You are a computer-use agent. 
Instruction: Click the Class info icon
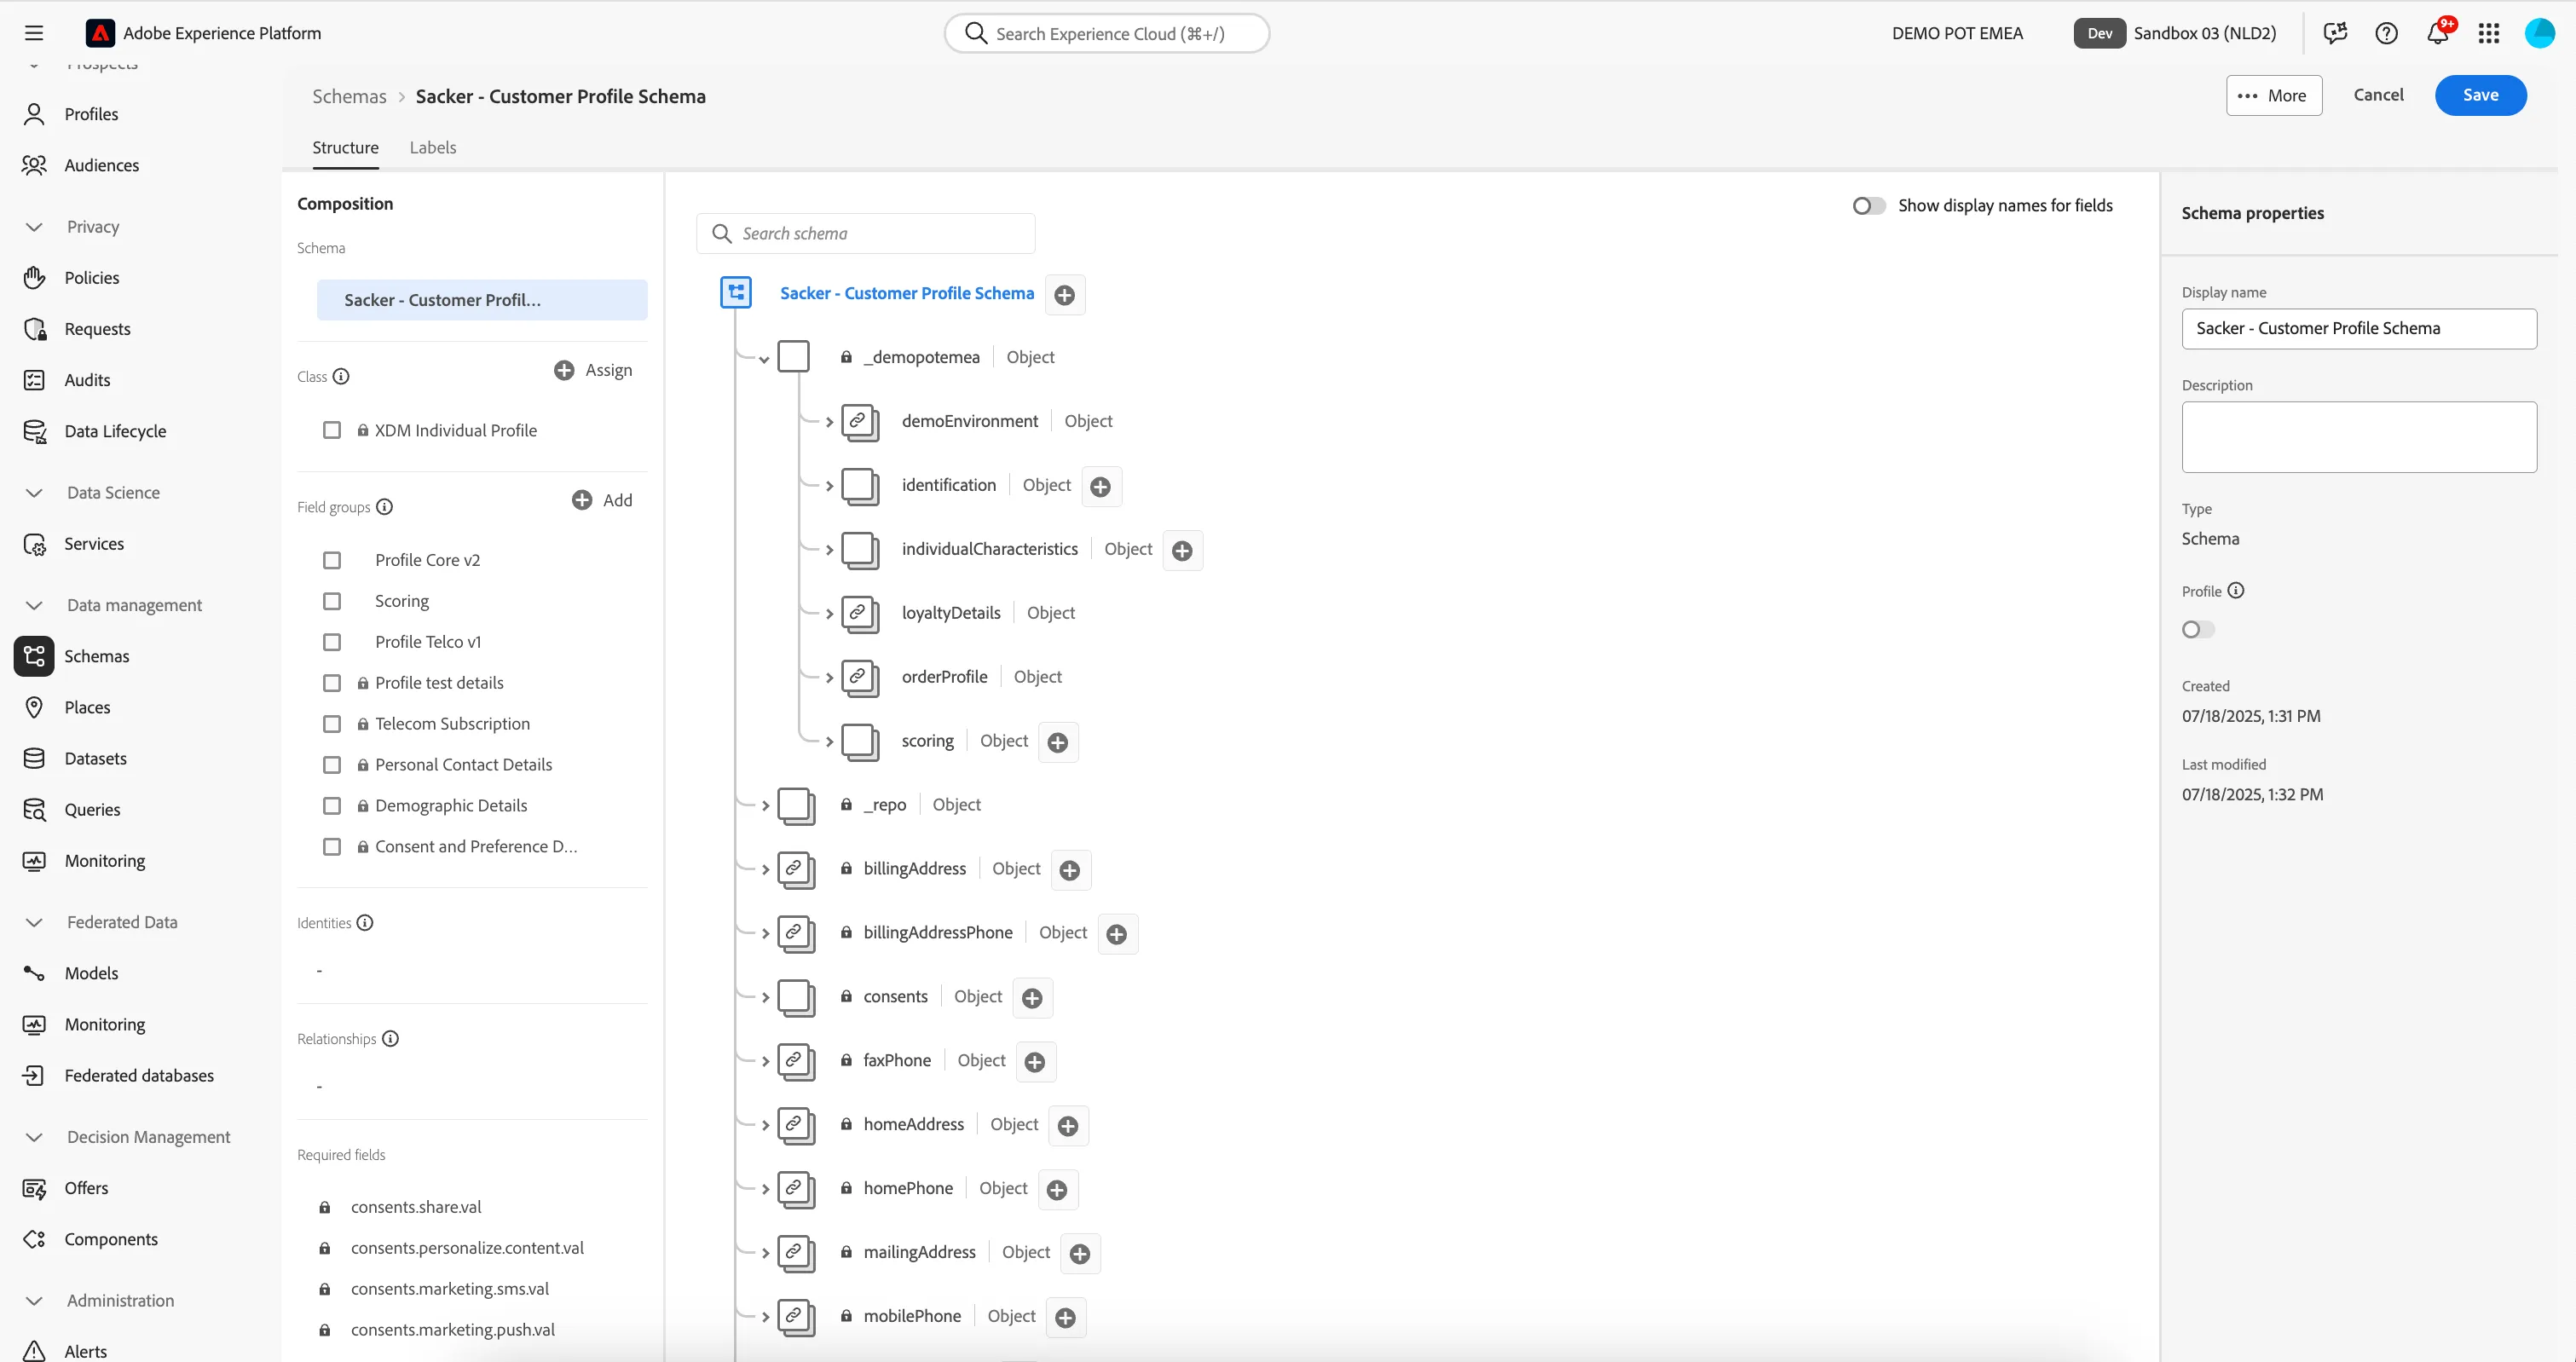coord(341,377)
